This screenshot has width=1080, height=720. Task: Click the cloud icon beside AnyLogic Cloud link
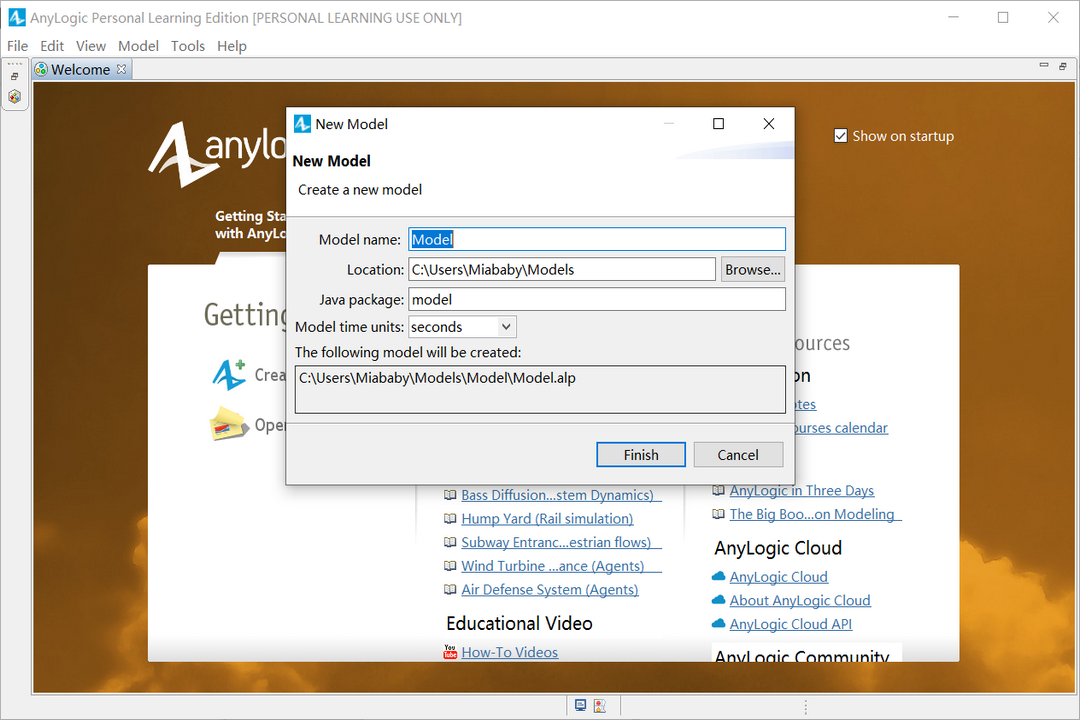tap(718, 576)
